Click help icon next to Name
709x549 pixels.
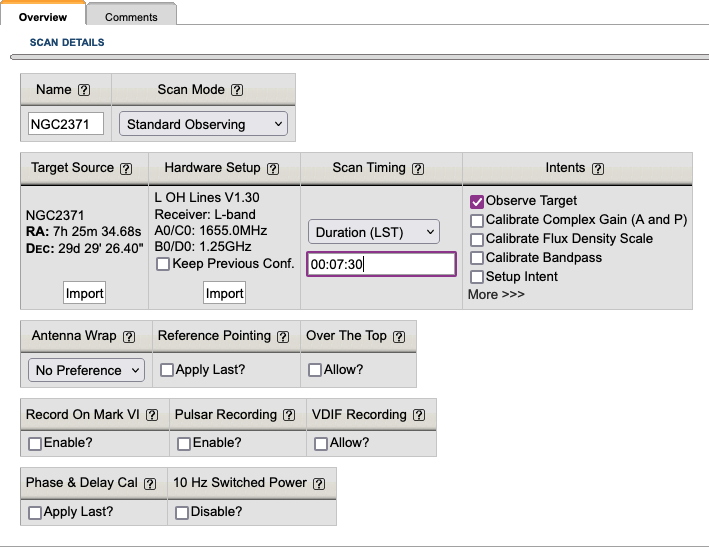coord(84,90)
